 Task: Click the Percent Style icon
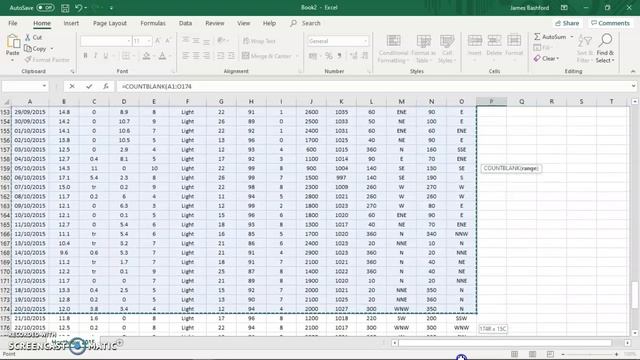pyautogui.click(x=329, y=56)
